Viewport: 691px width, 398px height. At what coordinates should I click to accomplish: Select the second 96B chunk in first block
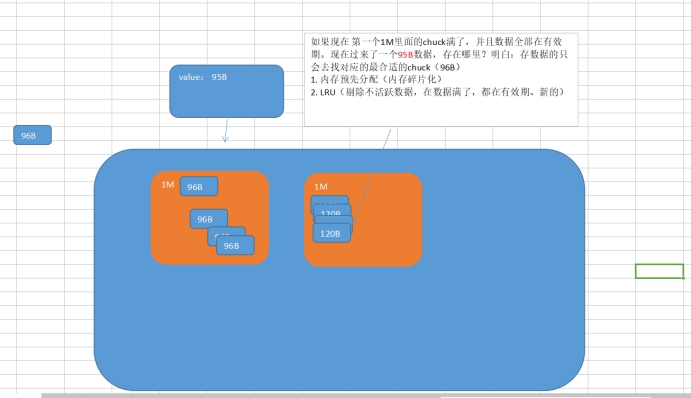(208, 219)
